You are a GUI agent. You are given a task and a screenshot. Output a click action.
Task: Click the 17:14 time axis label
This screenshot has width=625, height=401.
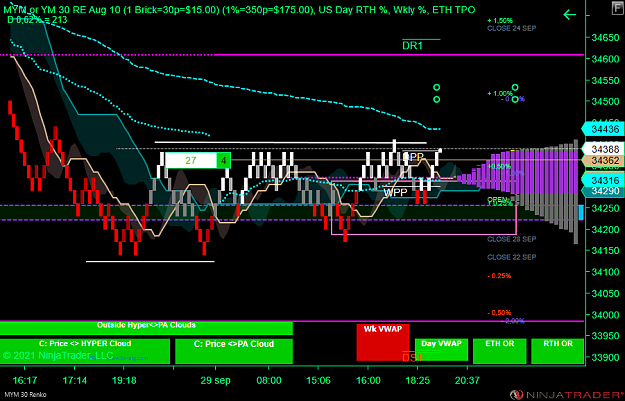click(x=75, y=380)
